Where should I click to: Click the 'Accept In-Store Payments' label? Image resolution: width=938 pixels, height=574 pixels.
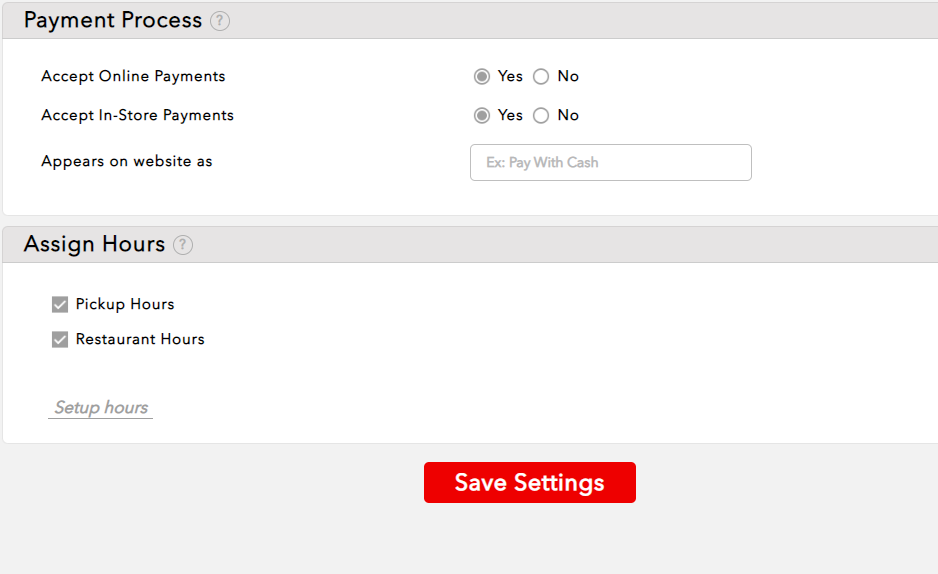(x=137, y=116)
